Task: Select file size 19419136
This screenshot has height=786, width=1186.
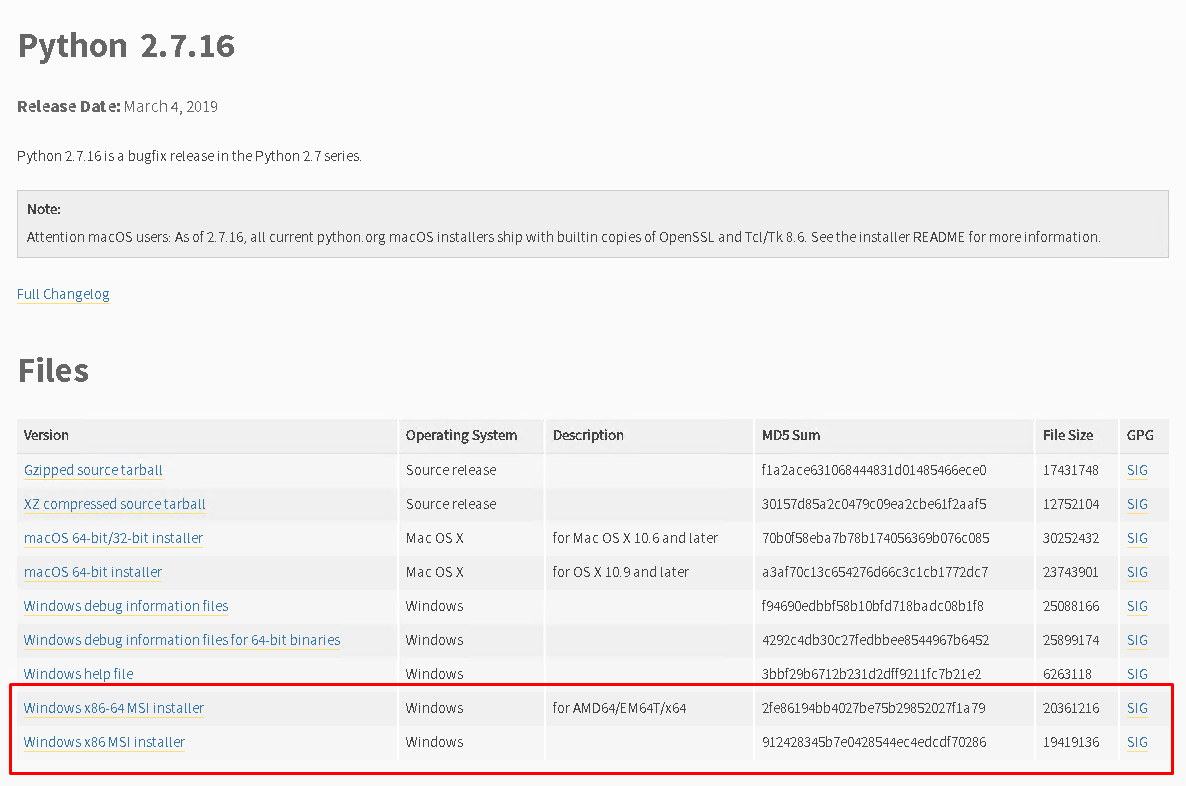Action: 1070,742
